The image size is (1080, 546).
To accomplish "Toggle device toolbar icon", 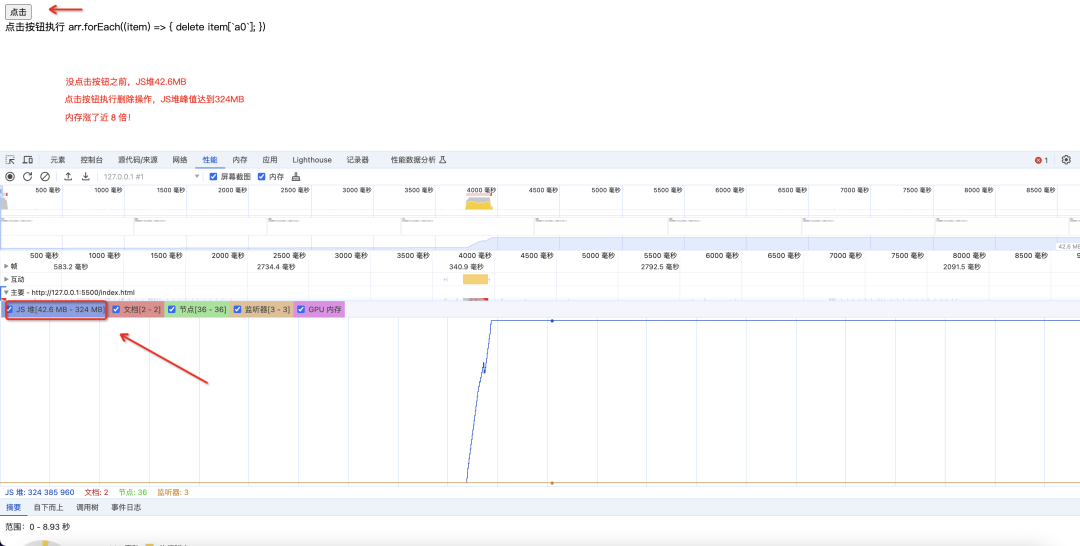I will (x=28, y=160).
